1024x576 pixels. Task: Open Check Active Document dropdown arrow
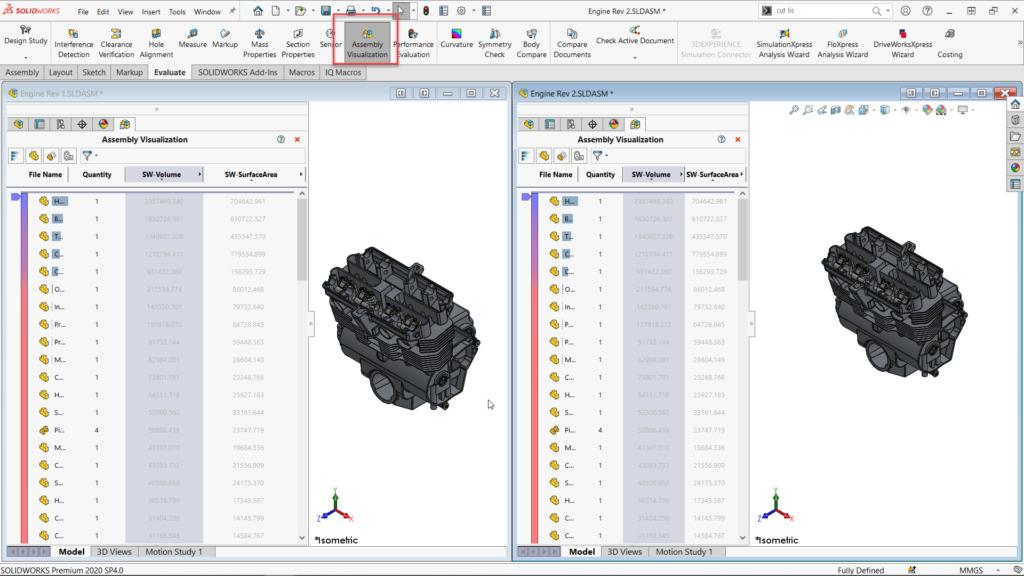(635, 57)
